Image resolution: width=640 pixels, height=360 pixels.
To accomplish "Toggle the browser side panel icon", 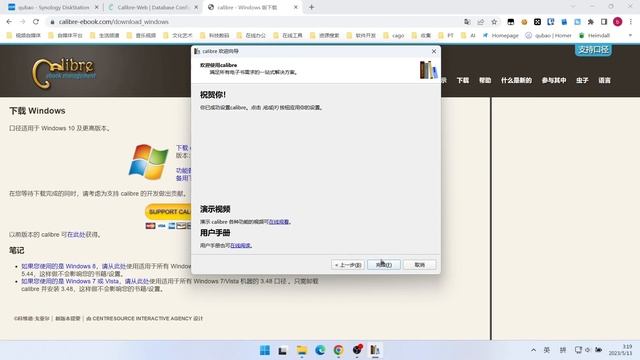I will pyautogui.click(x=604, y=22).
